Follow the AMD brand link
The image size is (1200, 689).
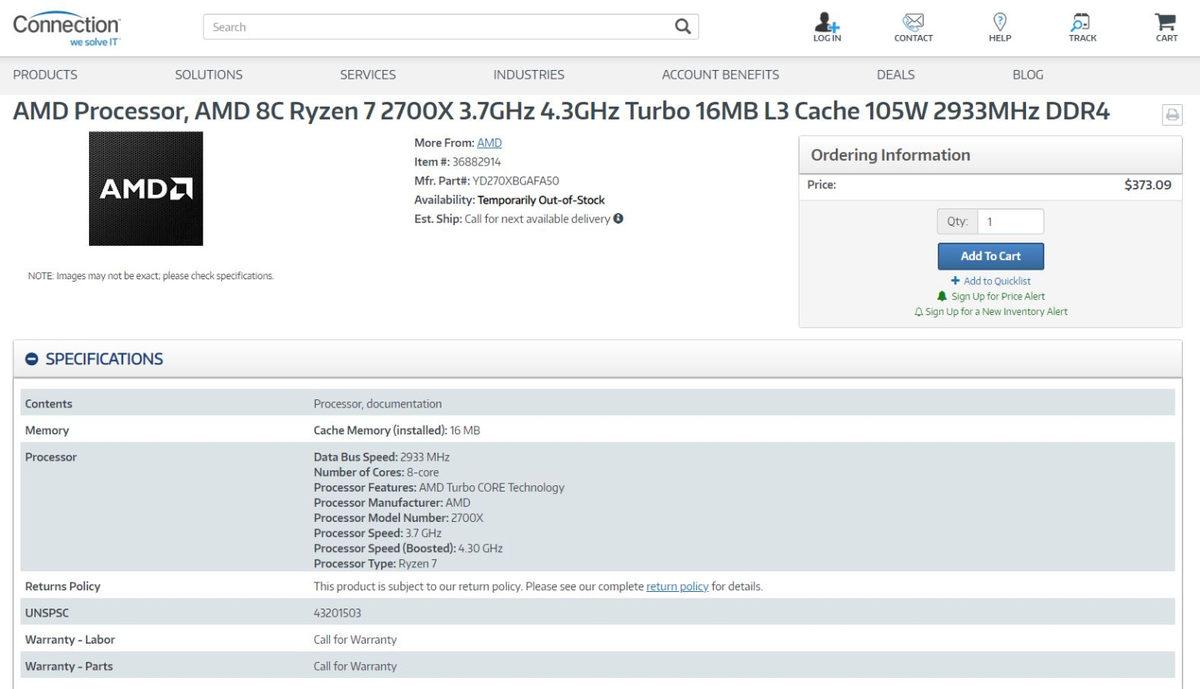[489, 142]
